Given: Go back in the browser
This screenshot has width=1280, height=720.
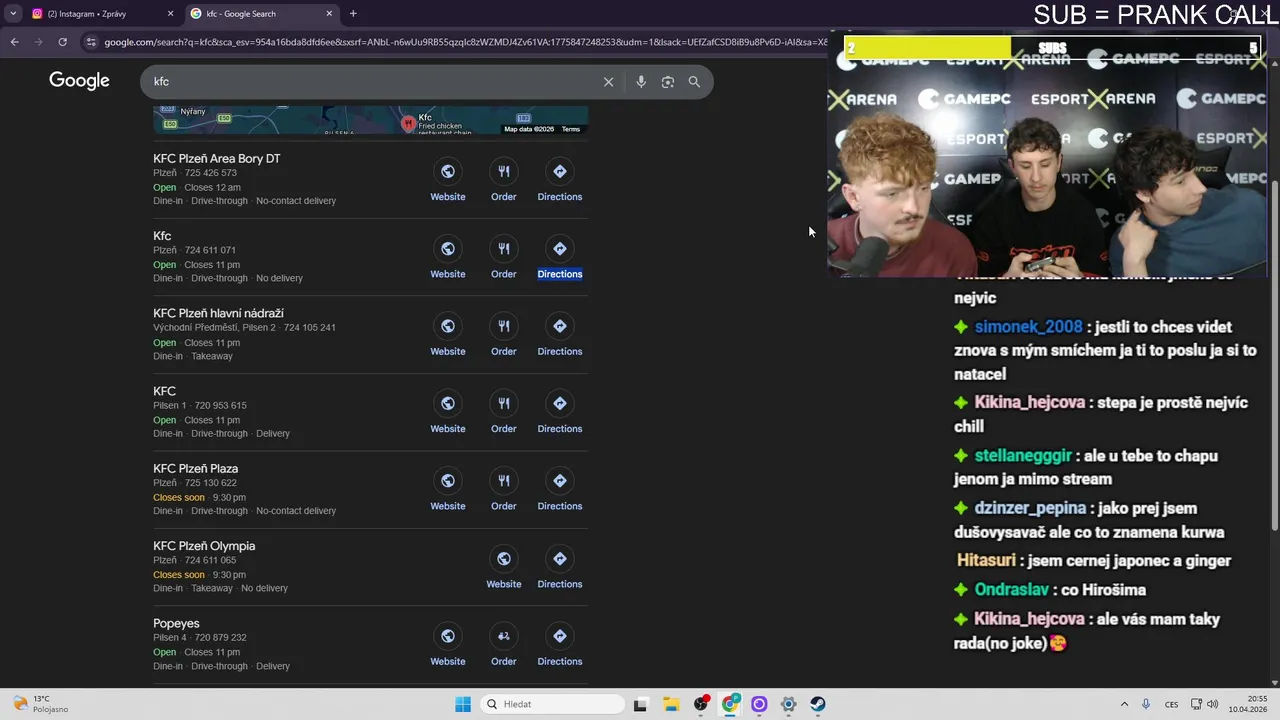Looking at the screenshot, I should tap(14, 42).
